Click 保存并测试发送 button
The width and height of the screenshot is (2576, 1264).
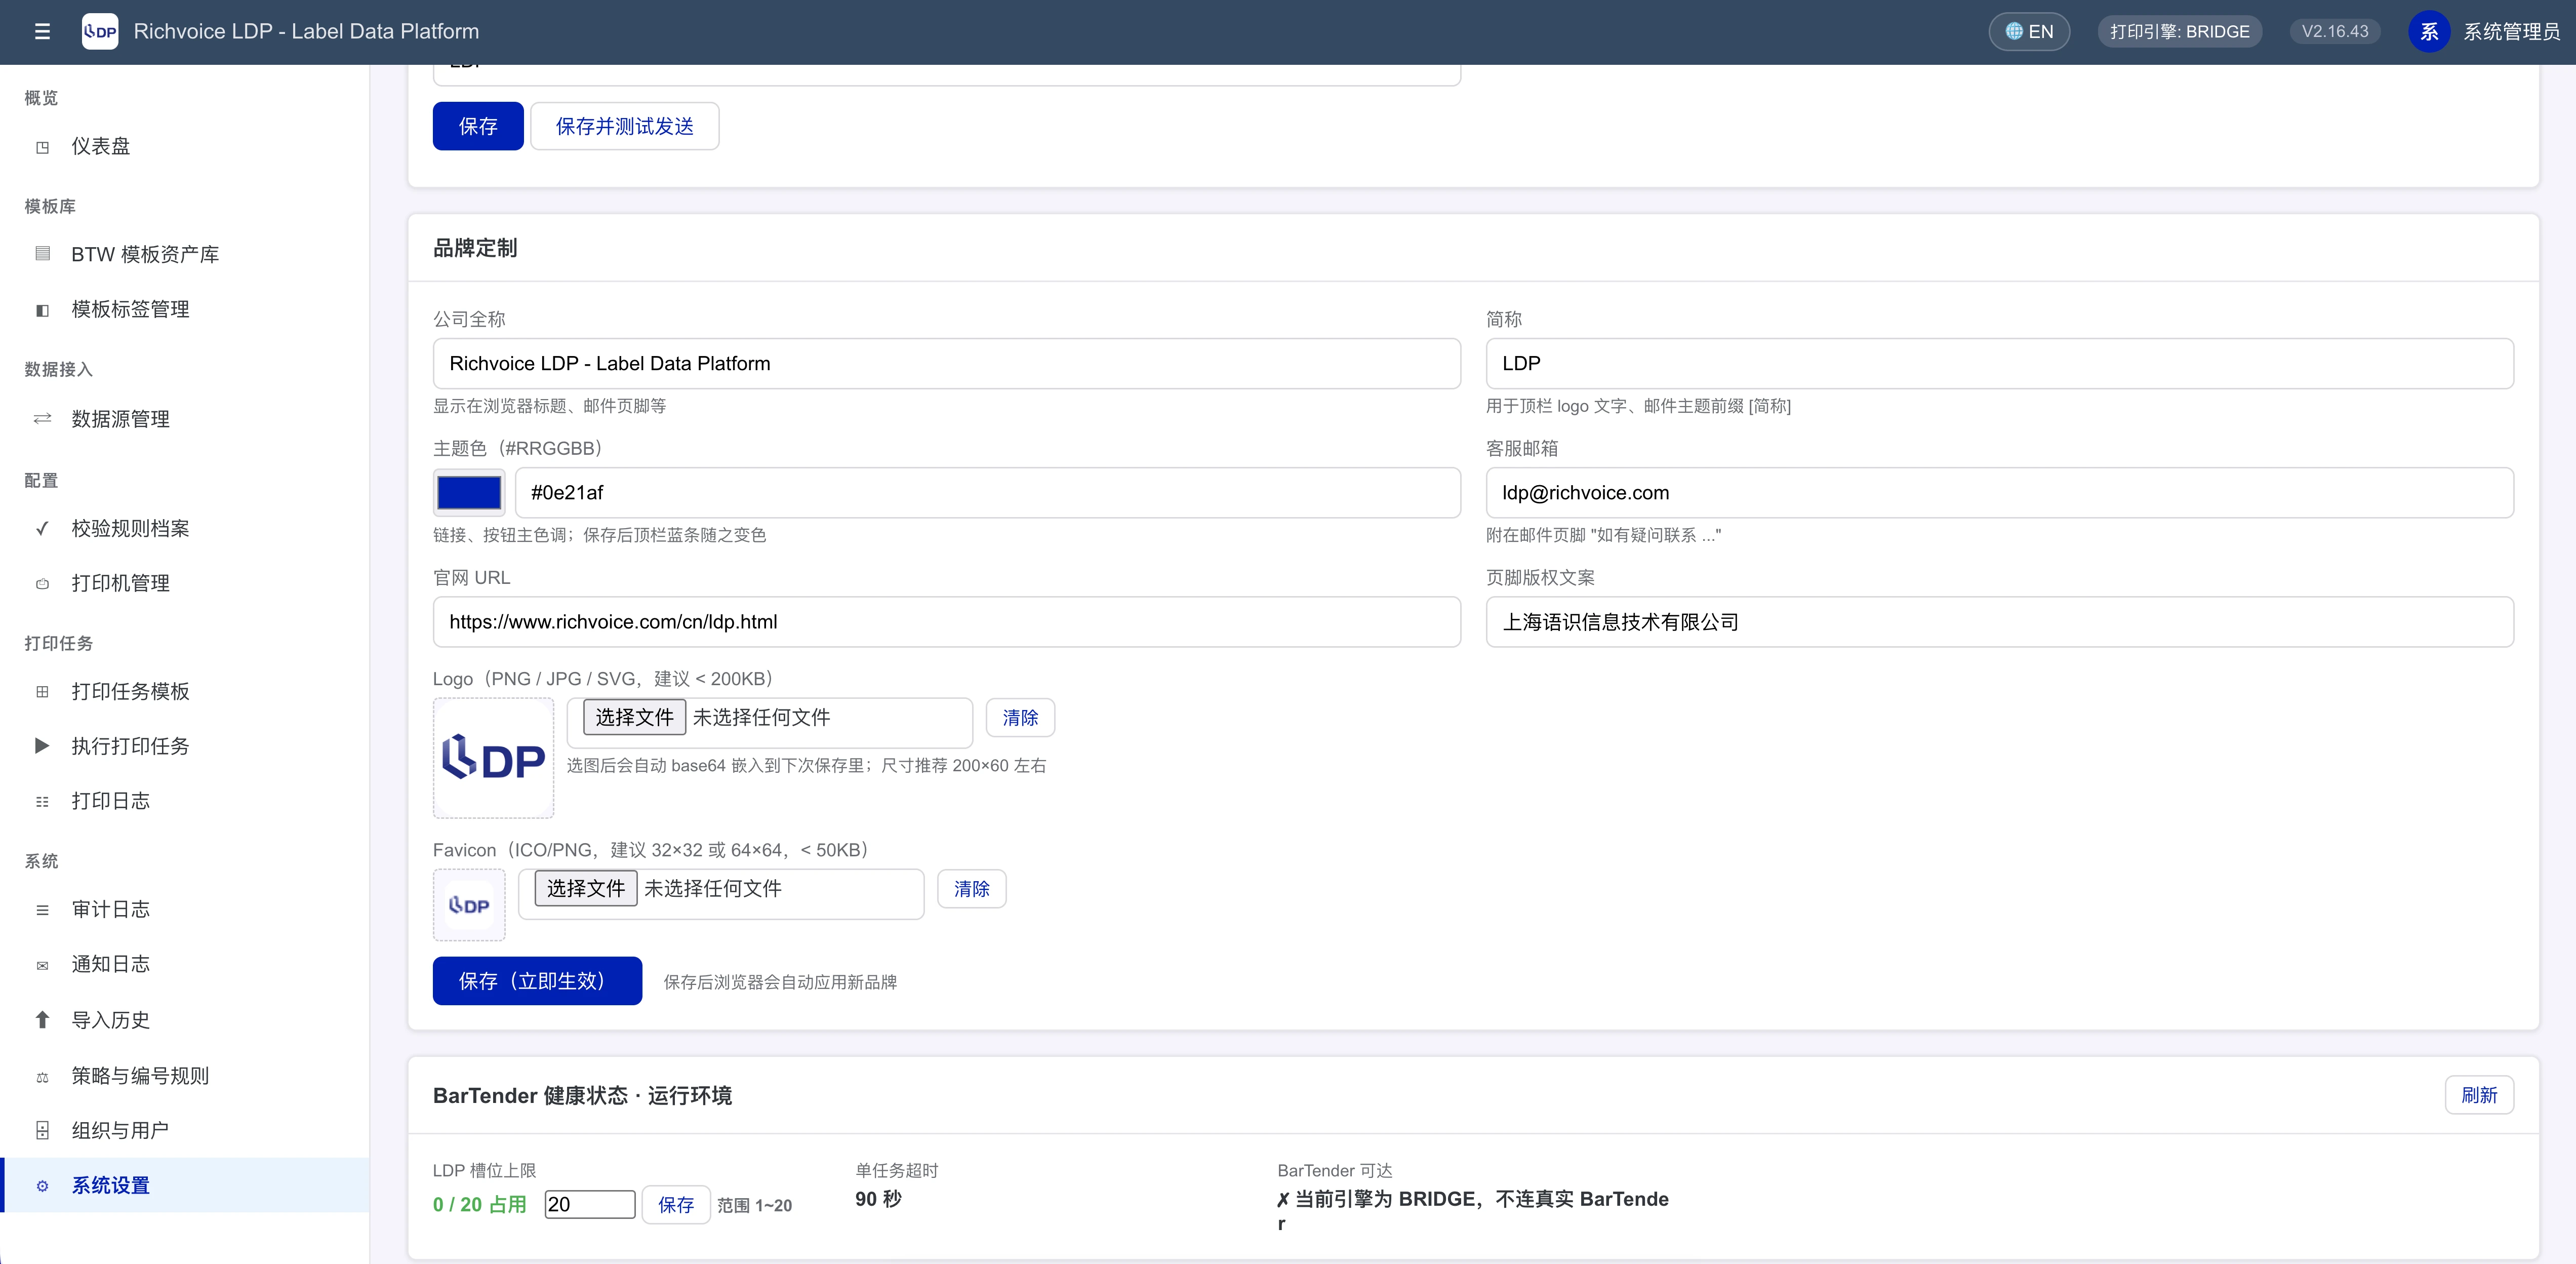(625, 126)
